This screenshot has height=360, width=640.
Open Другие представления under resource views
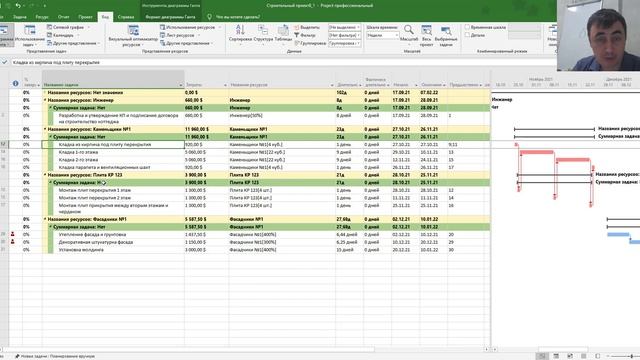187,43
